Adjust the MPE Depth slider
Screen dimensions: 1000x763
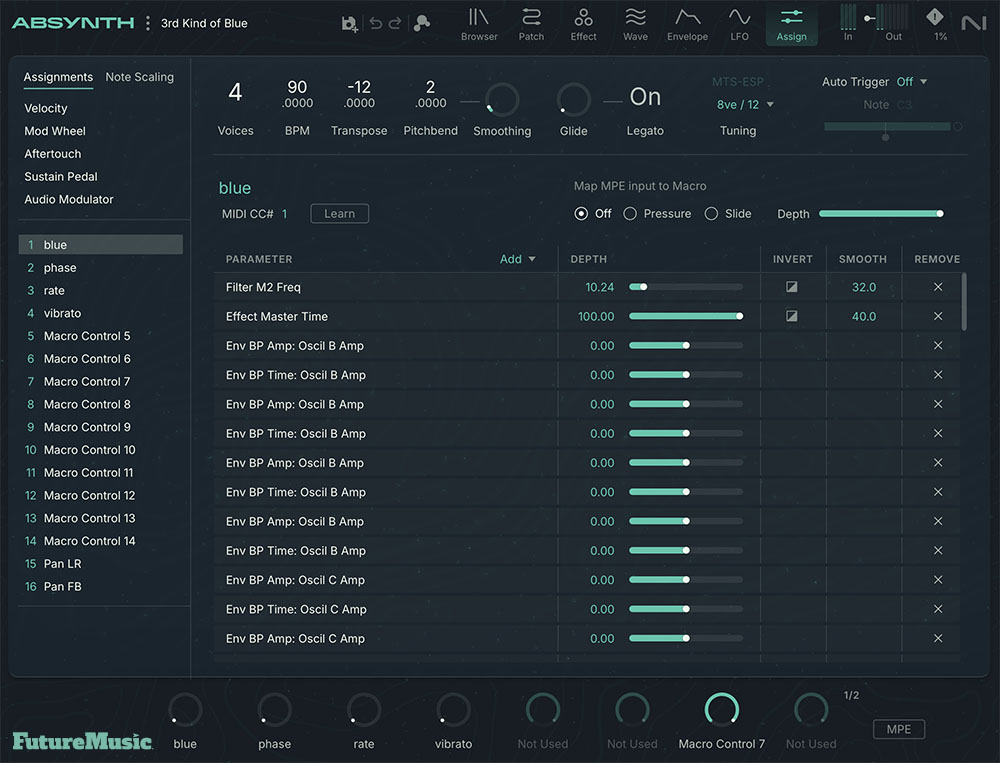pos(881,214)
